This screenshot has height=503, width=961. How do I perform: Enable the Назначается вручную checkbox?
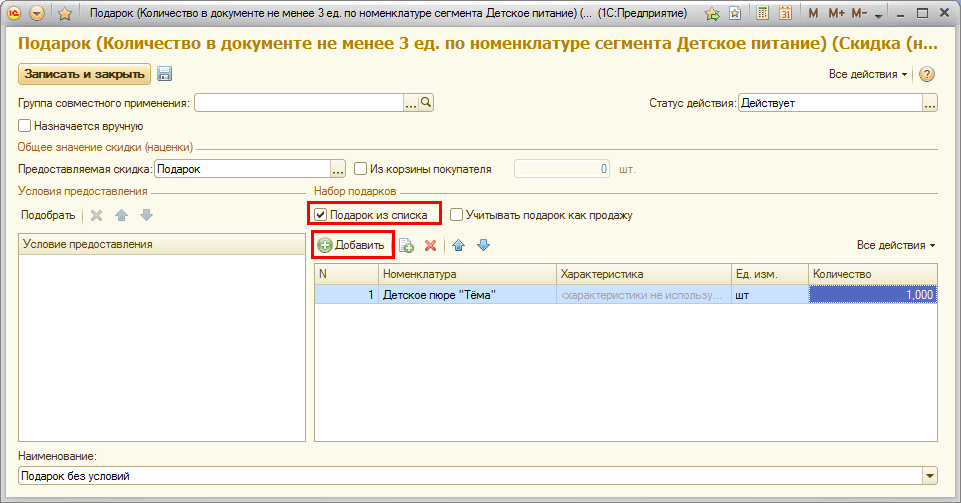[x=25, y=126]
